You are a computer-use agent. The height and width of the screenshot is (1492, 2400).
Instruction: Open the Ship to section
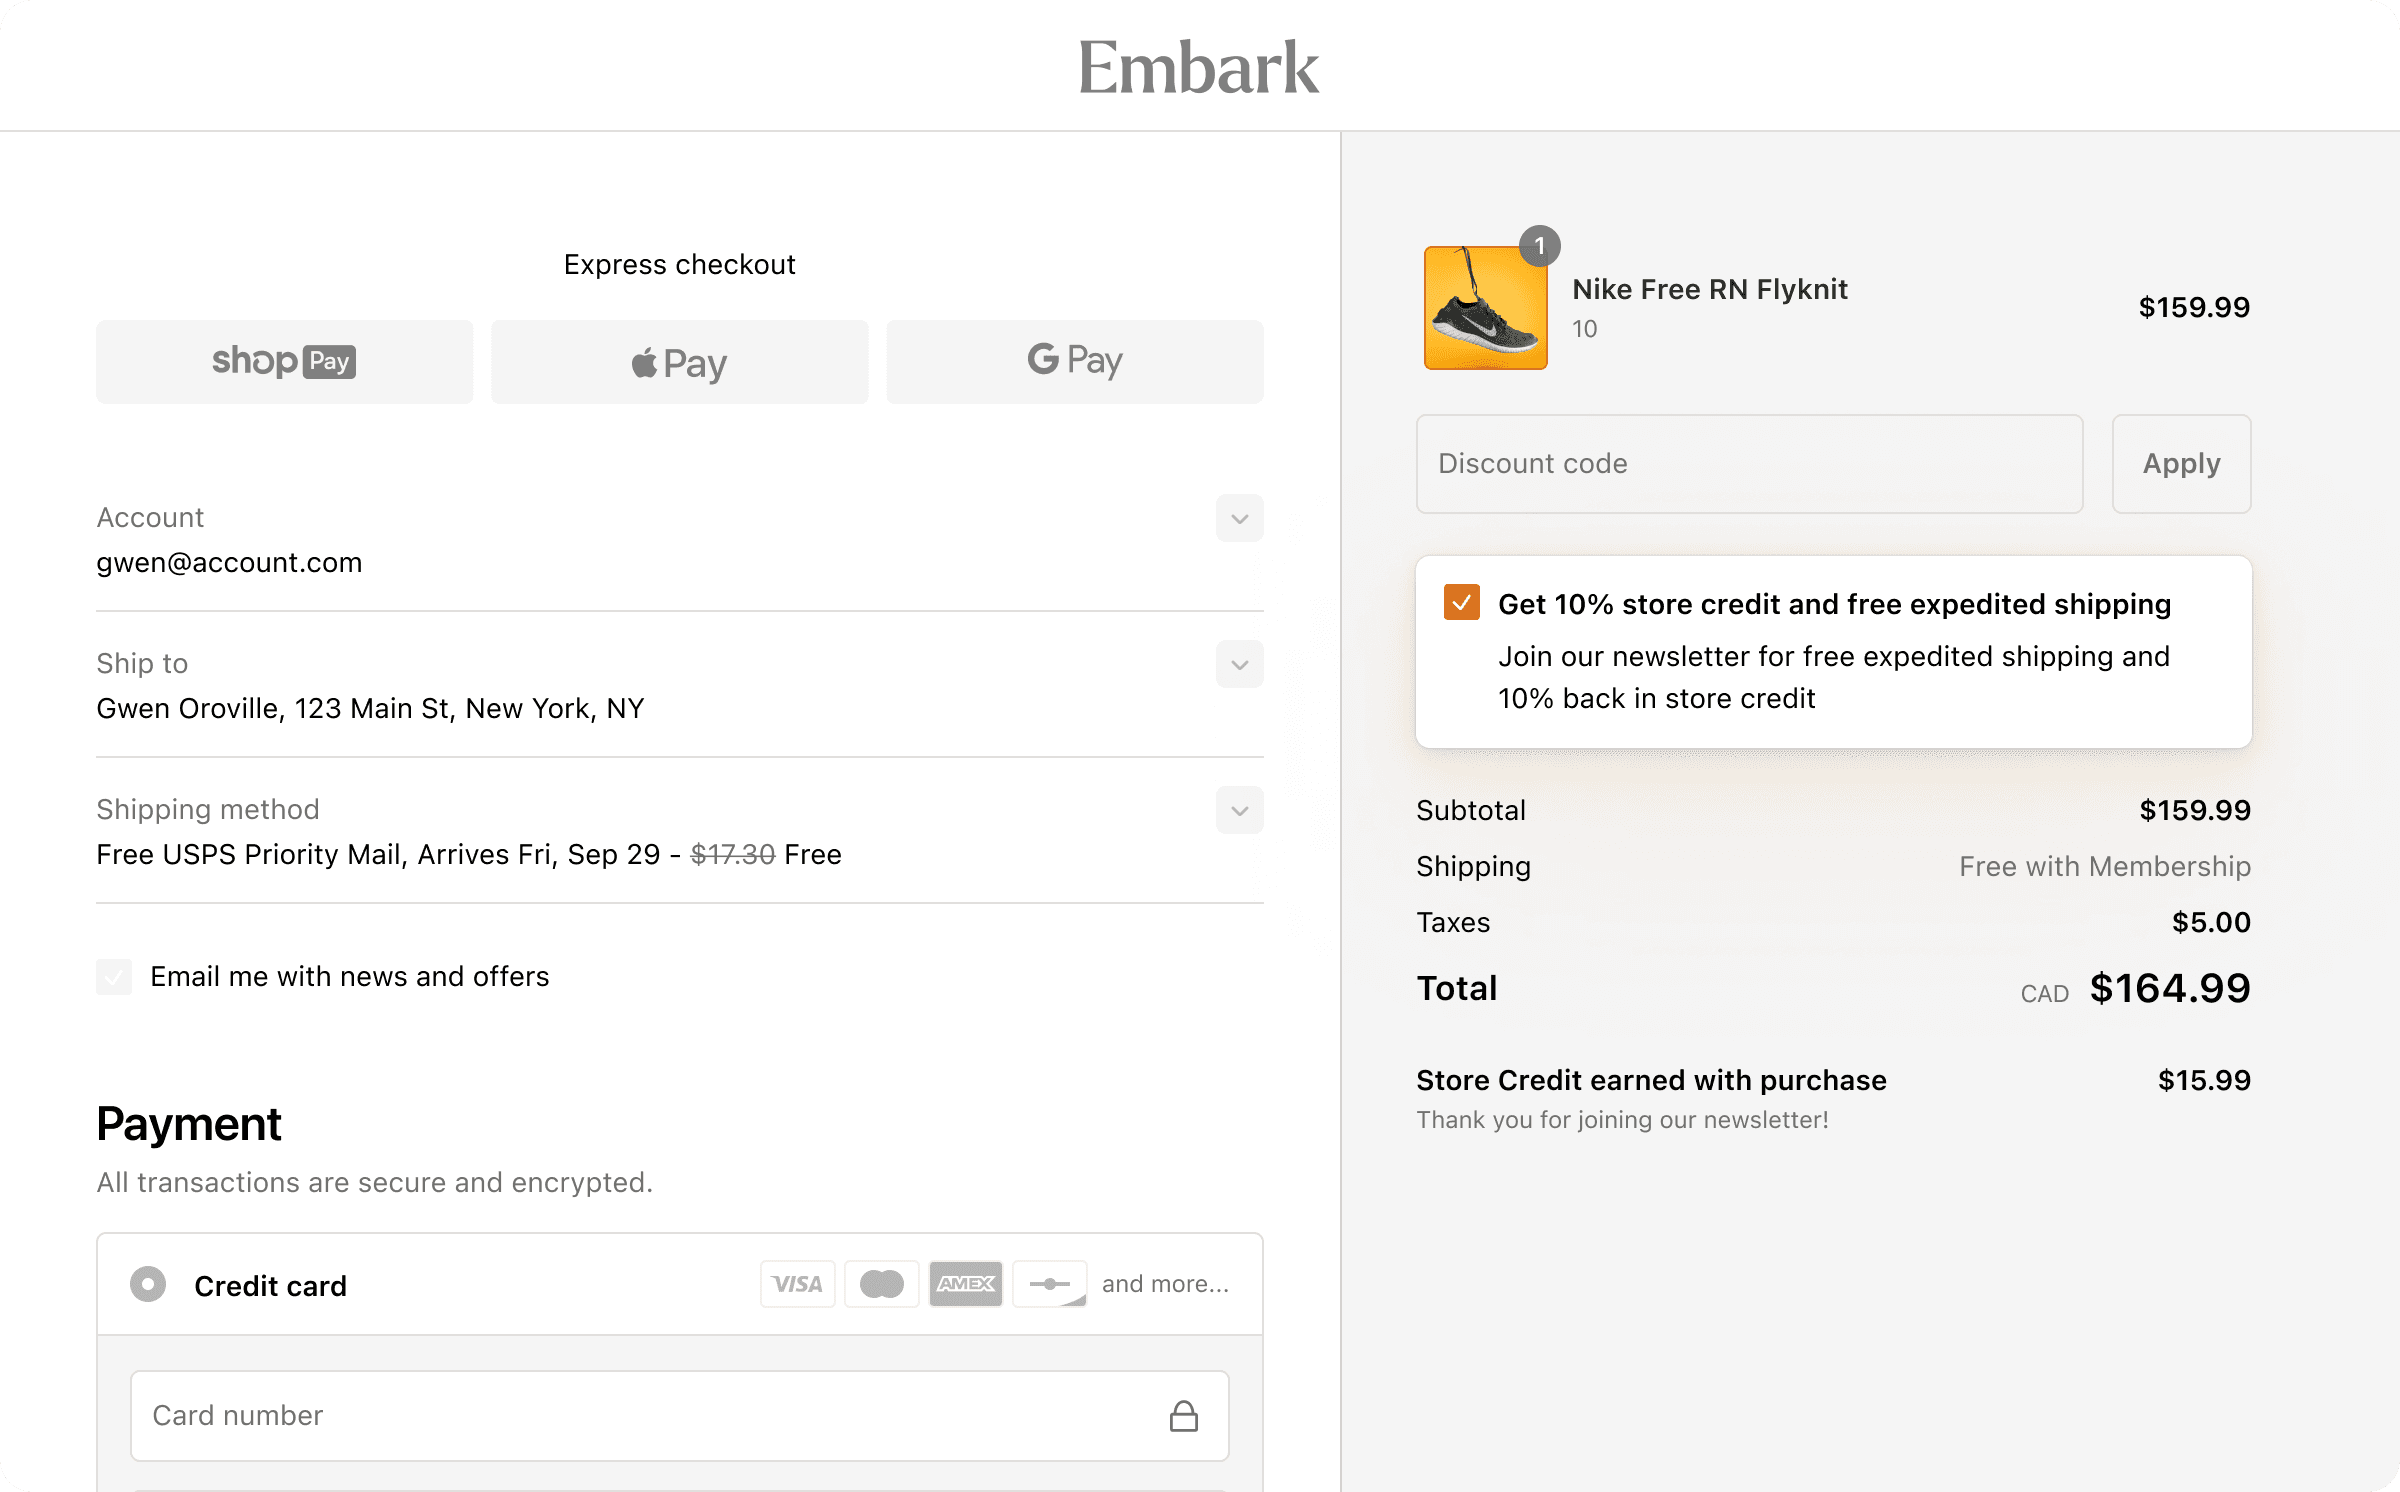click(1238, 664)
